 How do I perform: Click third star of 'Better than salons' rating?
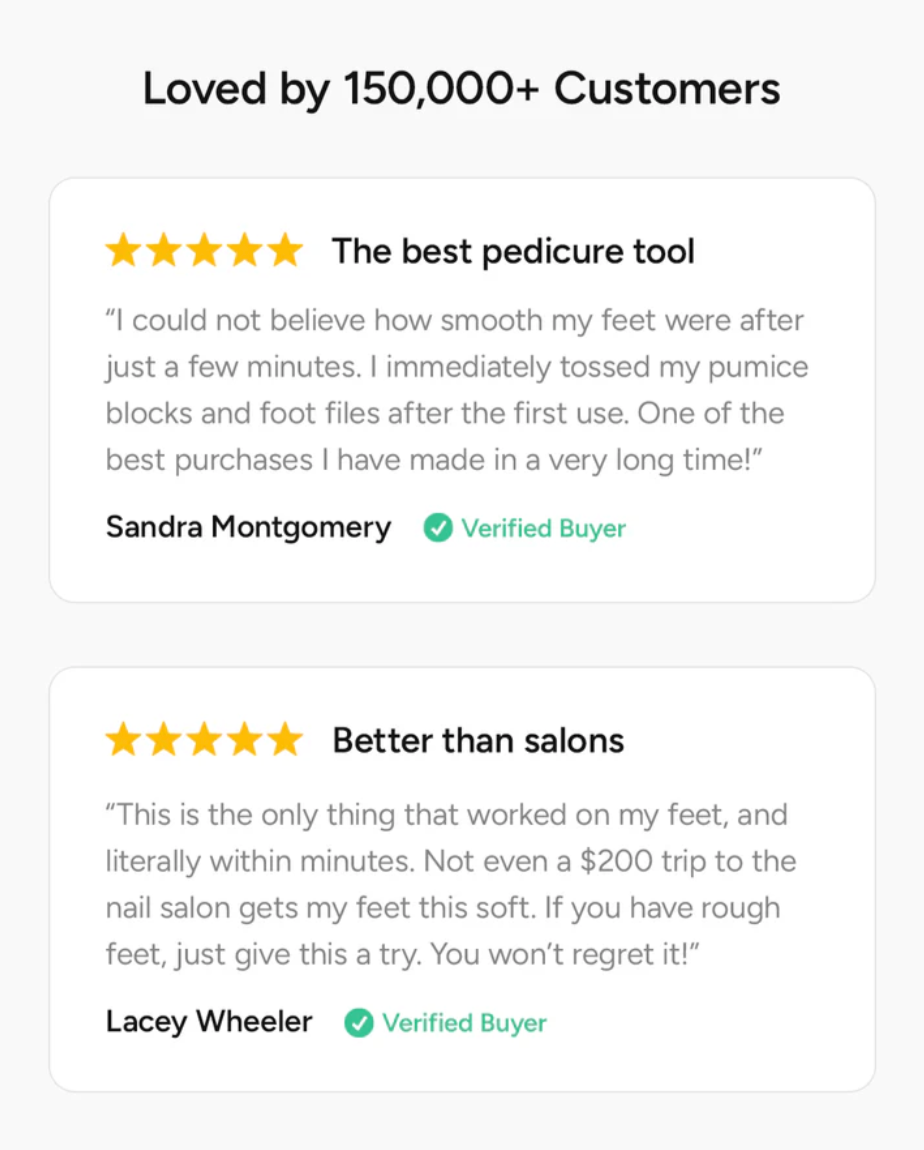point(204,741)
